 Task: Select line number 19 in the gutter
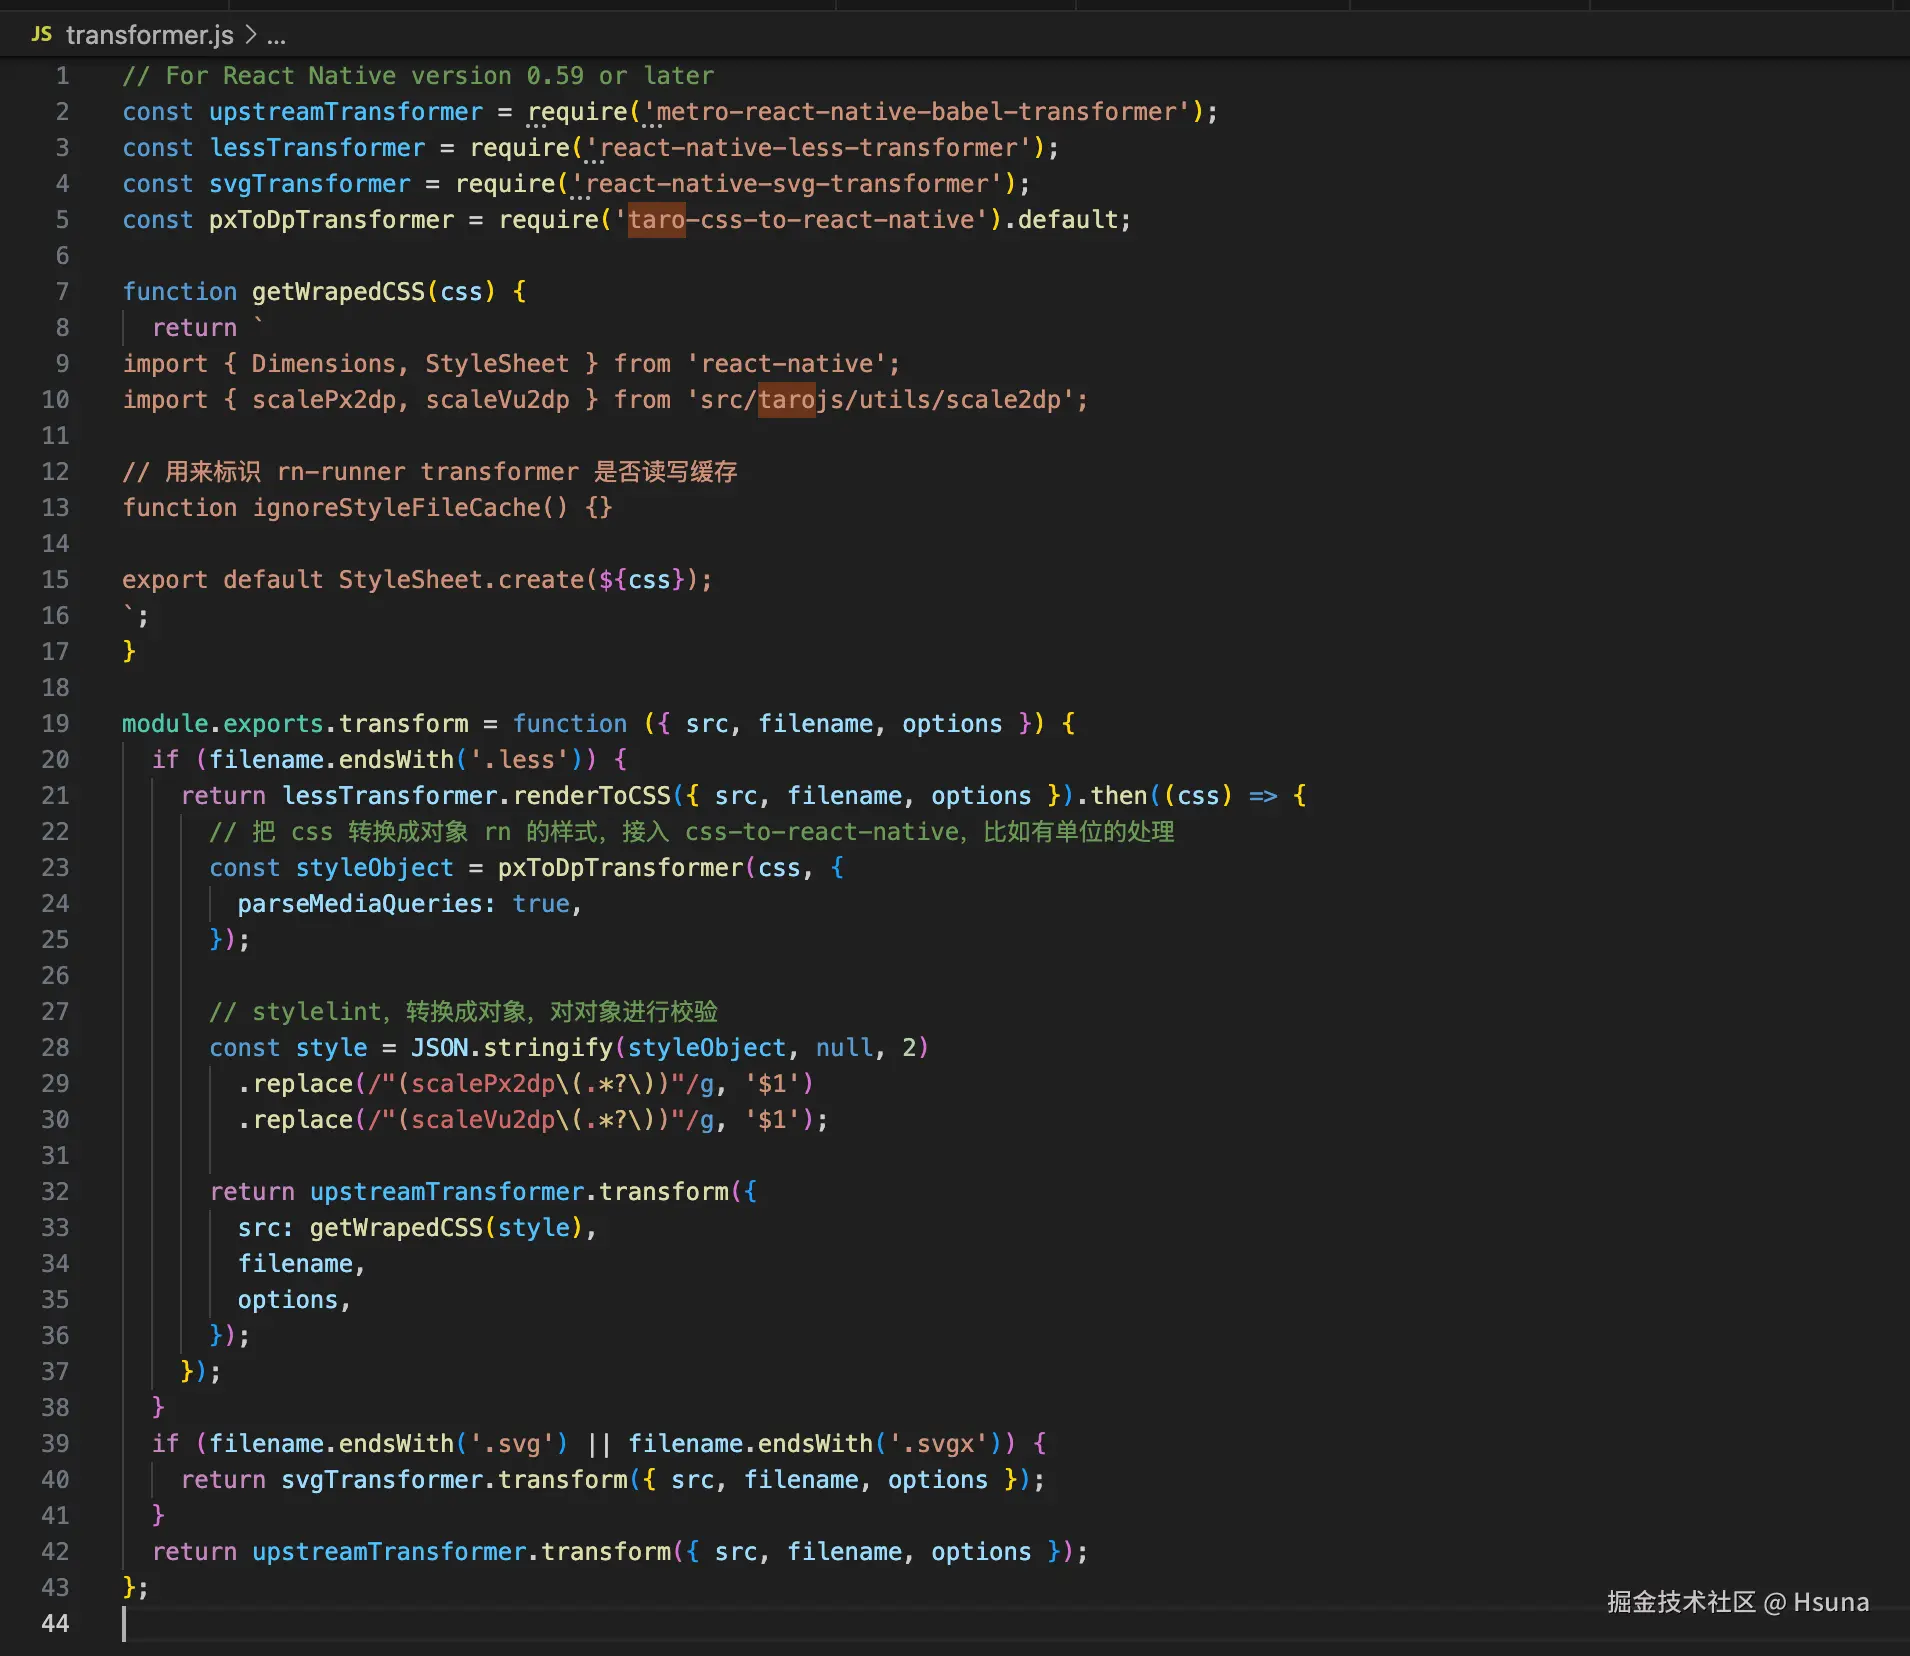[55, 724]
